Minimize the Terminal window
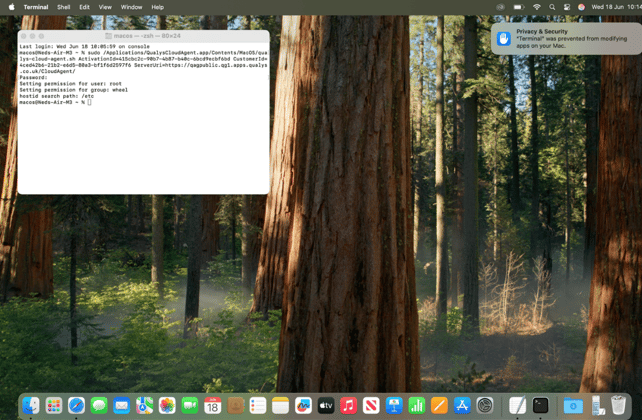 (x=32, y=36)
